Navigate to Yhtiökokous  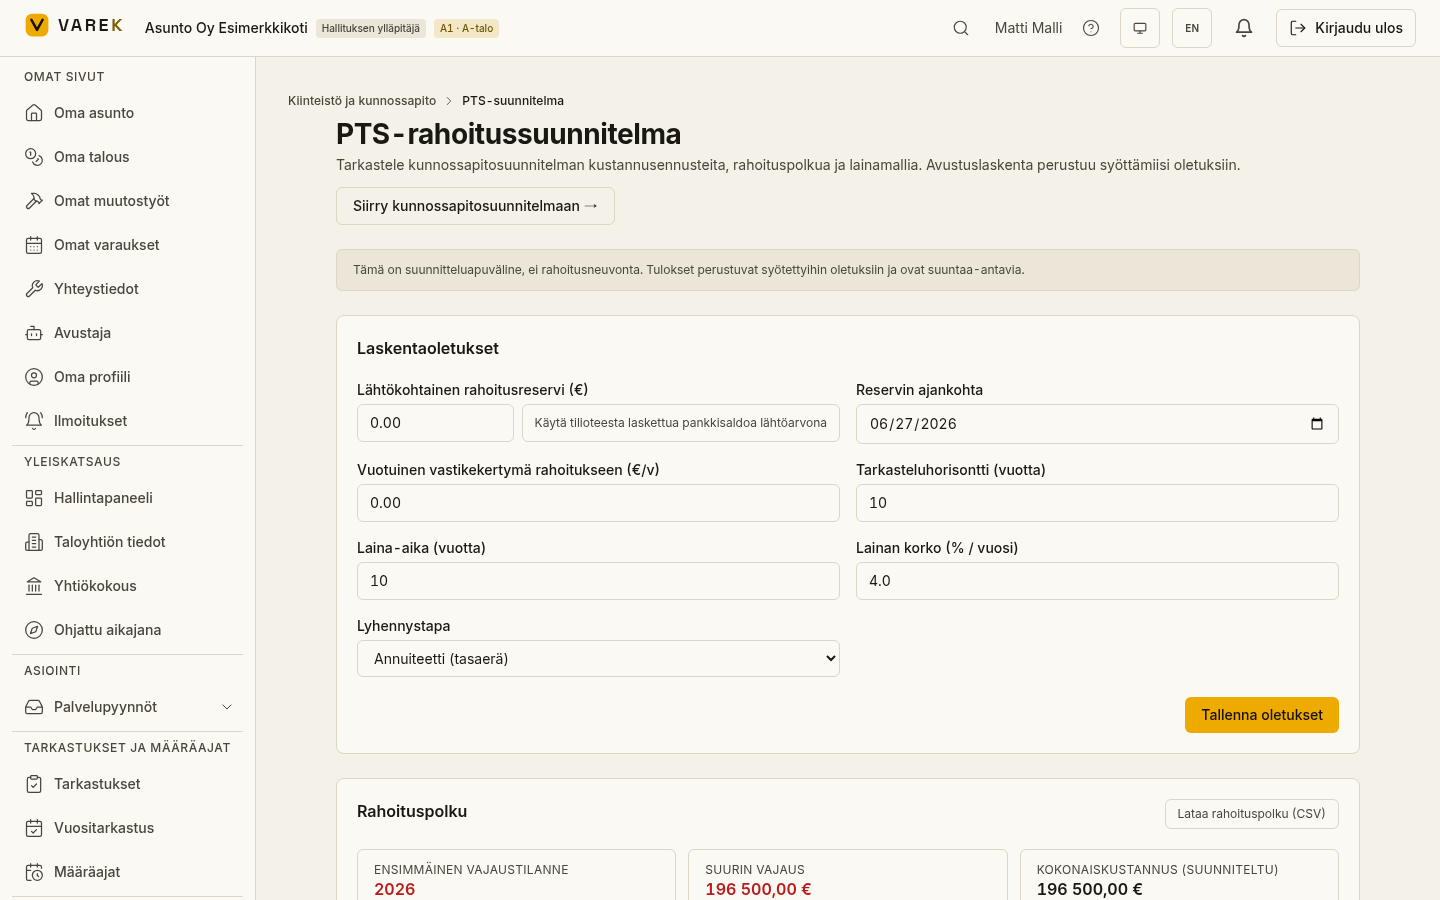point(127,586)
